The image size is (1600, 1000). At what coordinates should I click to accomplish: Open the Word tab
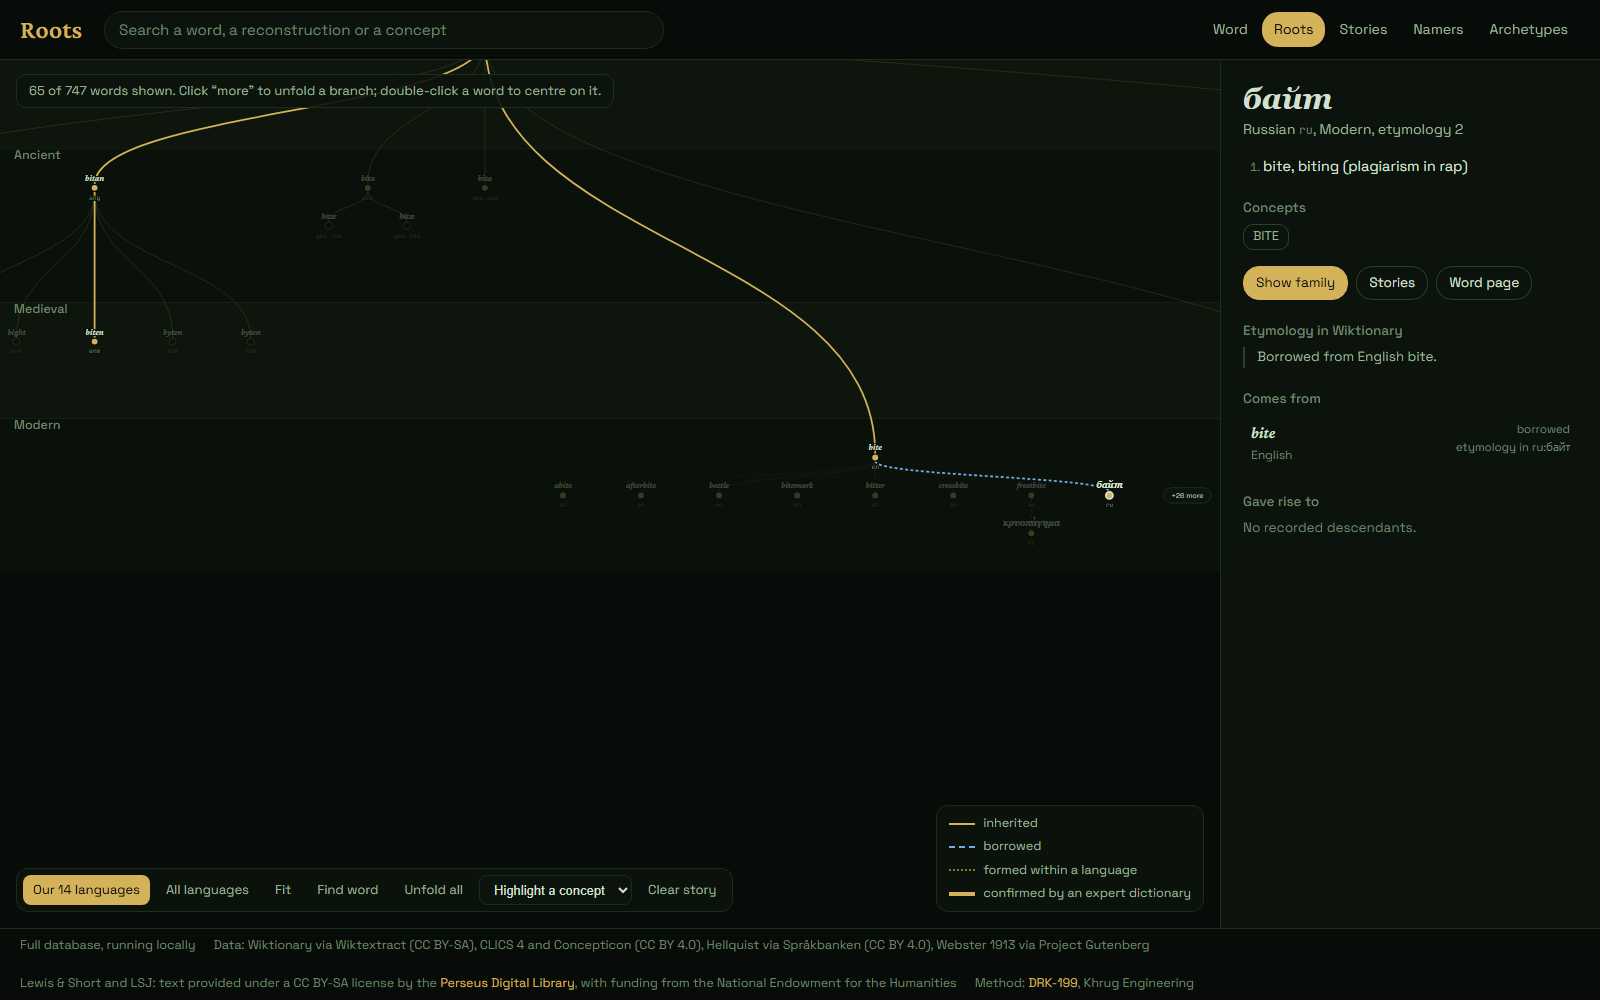click(1230, 30)
